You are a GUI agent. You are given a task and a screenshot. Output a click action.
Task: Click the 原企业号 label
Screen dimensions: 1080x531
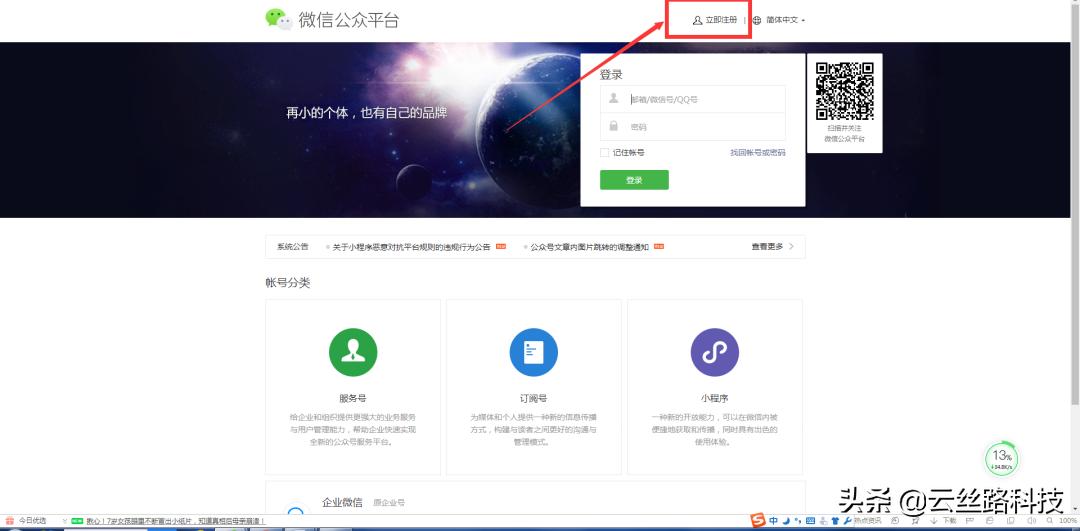pos(388,503)
